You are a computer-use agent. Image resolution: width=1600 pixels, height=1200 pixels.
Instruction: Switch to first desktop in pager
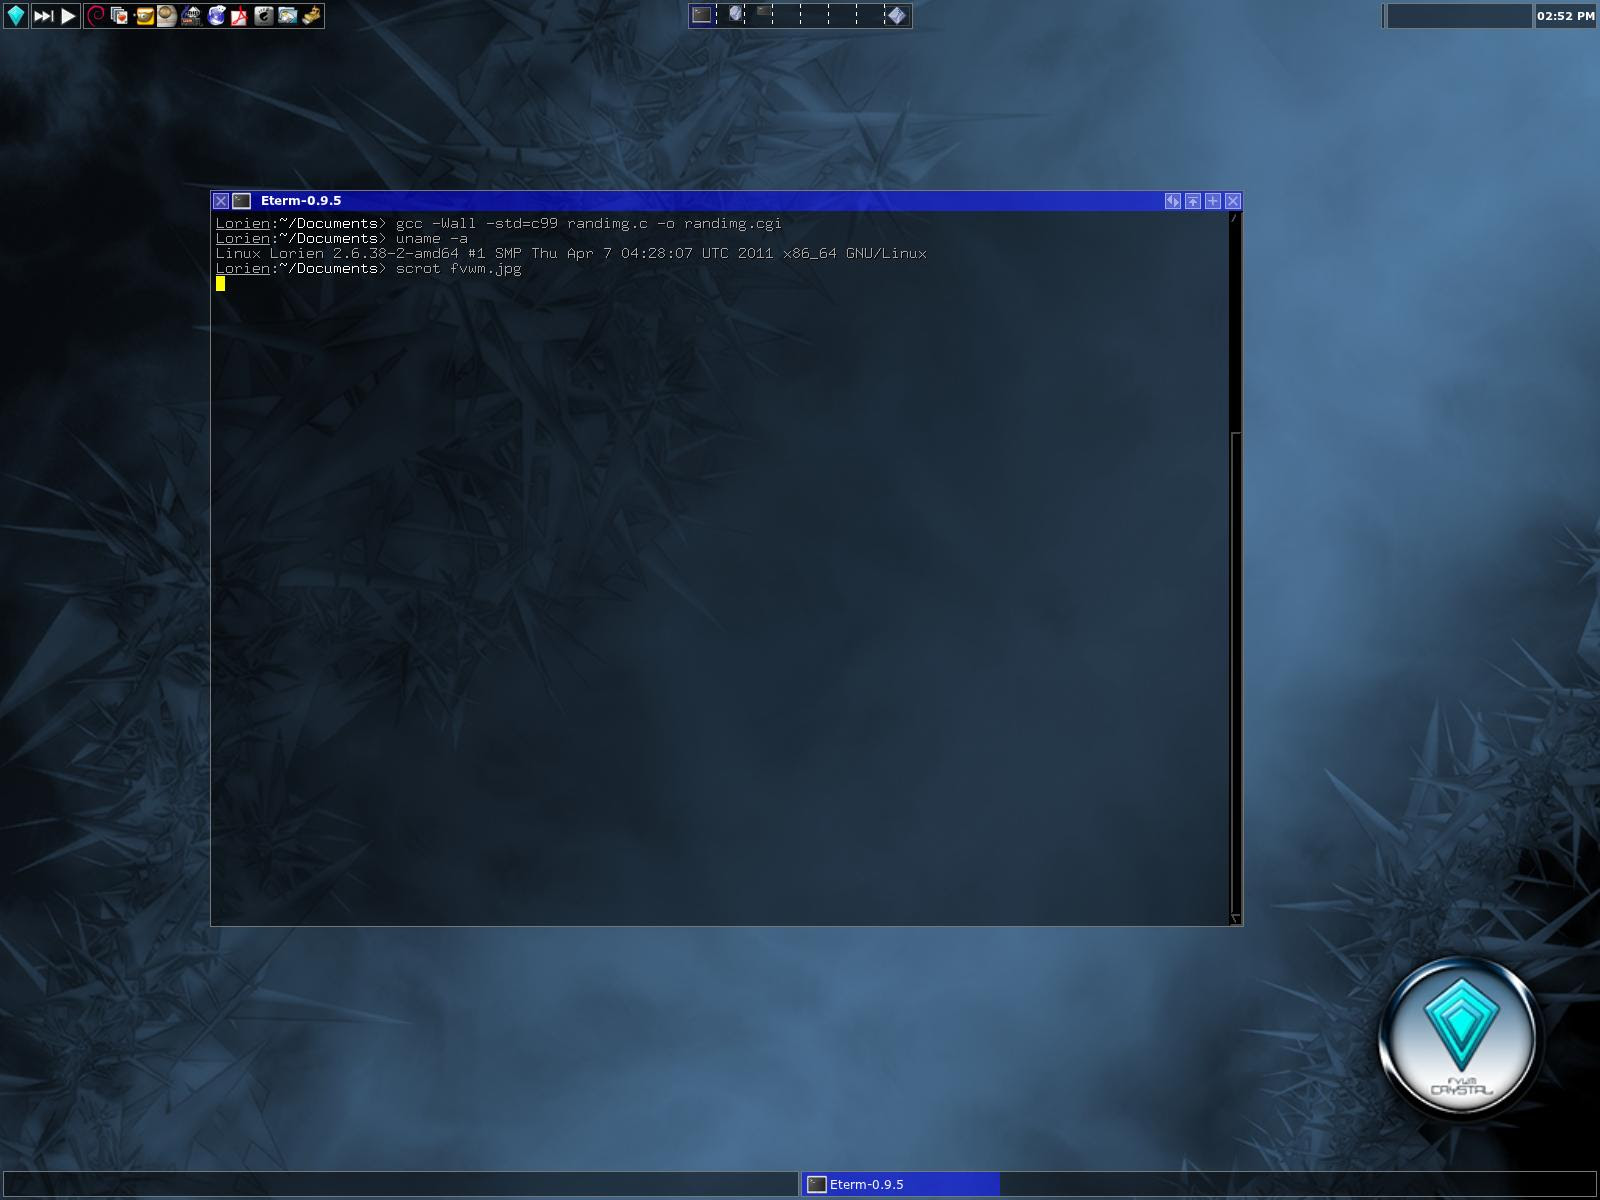[x=702, y=15]
